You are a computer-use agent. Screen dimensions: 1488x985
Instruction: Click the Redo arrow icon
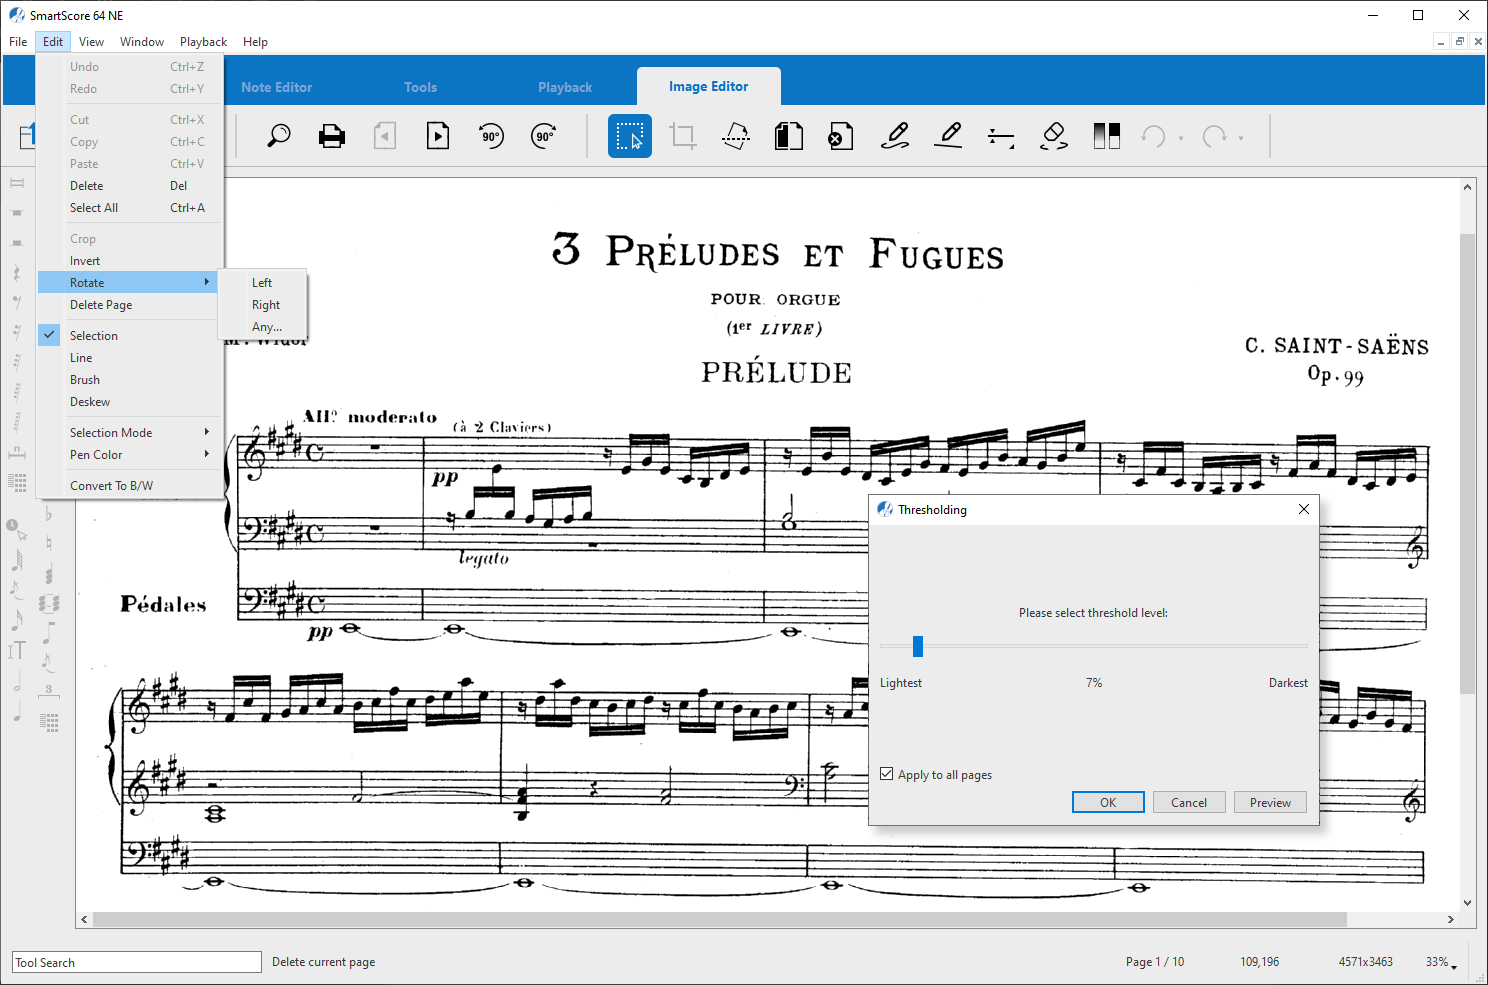(1214, 136)
